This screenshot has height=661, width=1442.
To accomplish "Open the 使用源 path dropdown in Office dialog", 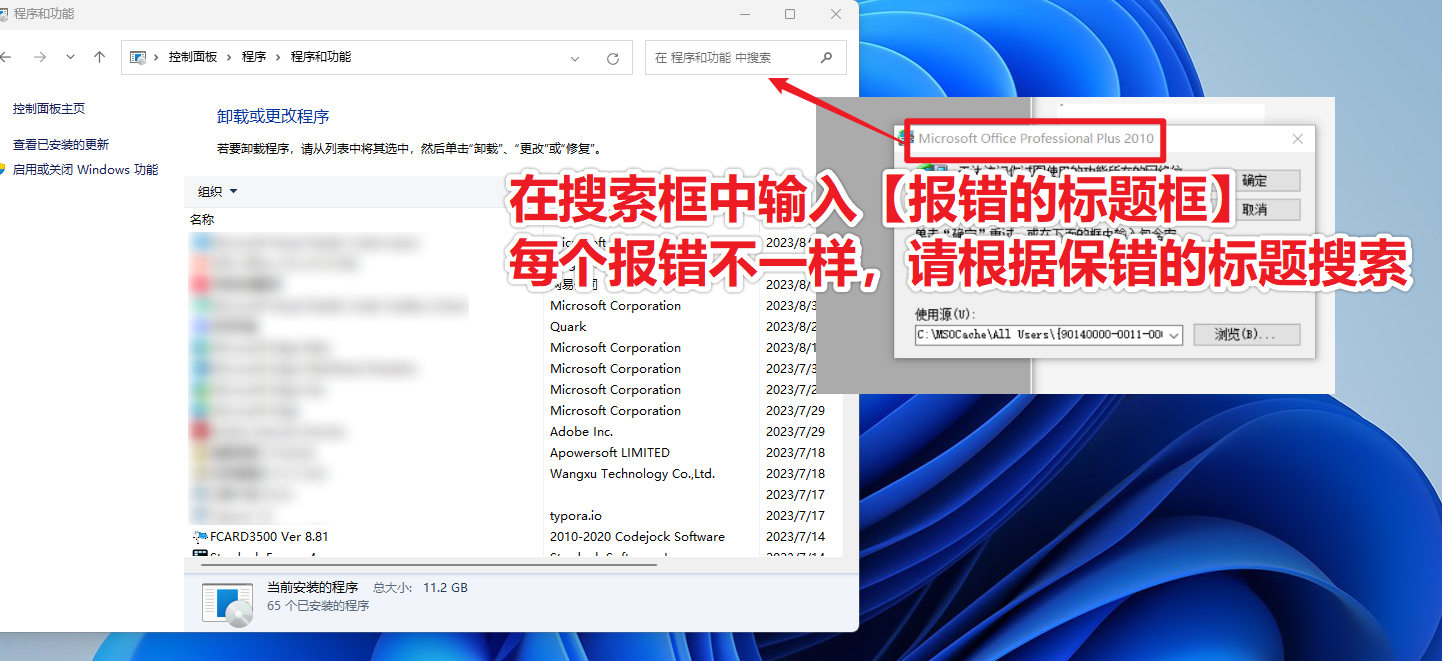I will point(1175,335).
